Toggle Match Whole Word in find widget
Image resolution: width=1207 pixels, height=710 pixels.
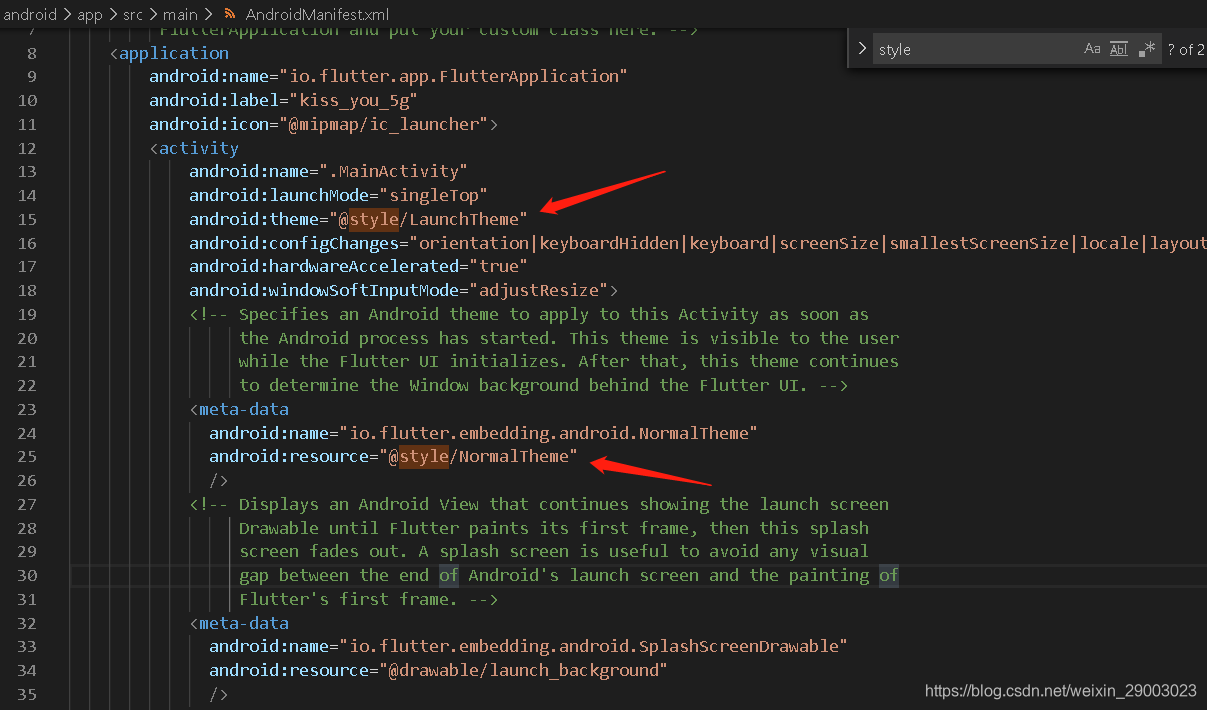pos(1119,49)
